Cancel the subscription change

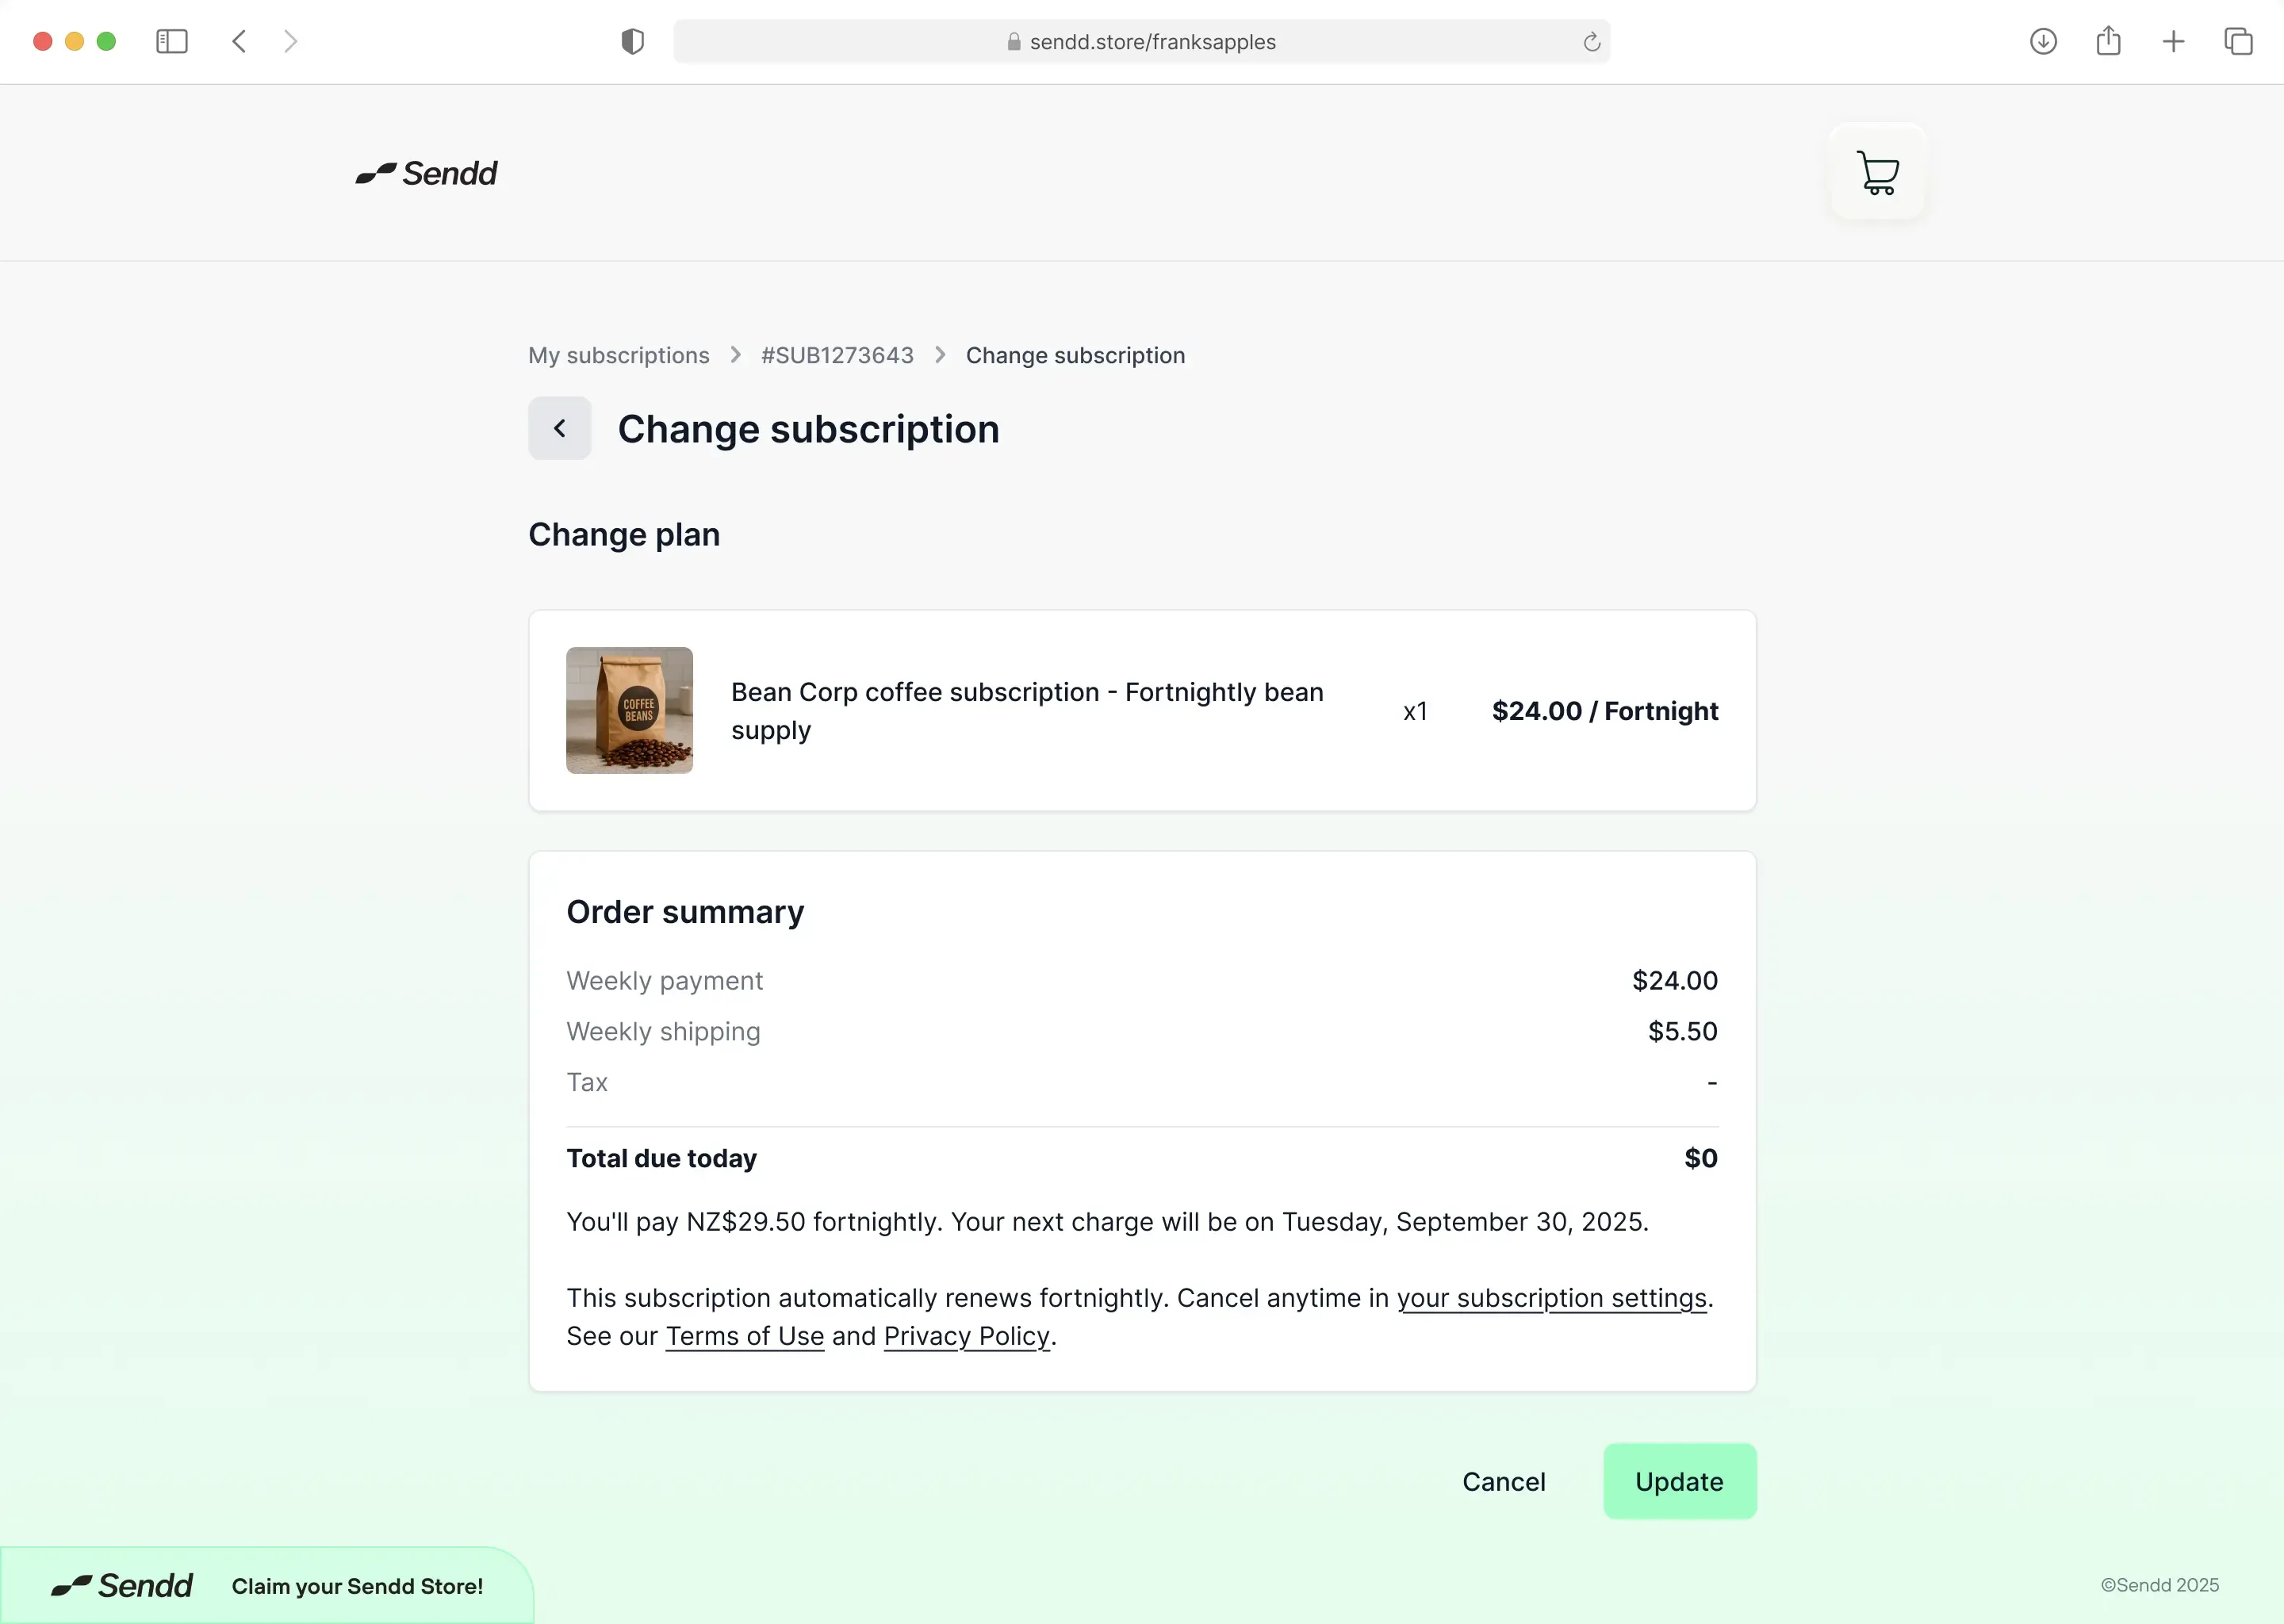1503,1481
